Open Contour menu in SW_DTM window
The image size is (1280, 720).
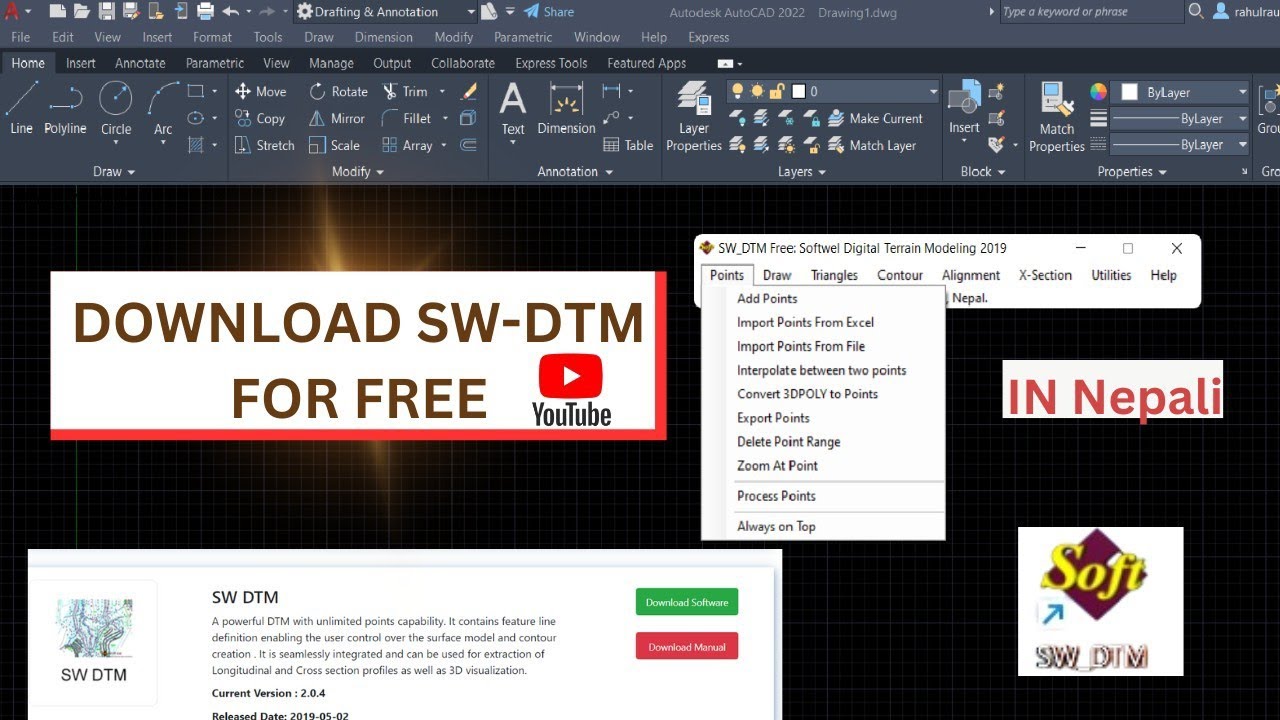click(900, 275)
